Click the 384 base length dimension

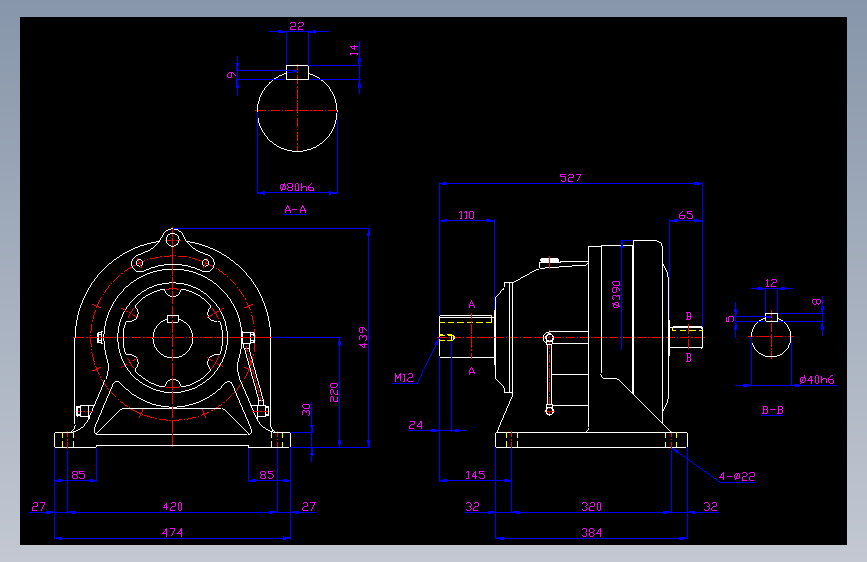point(591,532)
